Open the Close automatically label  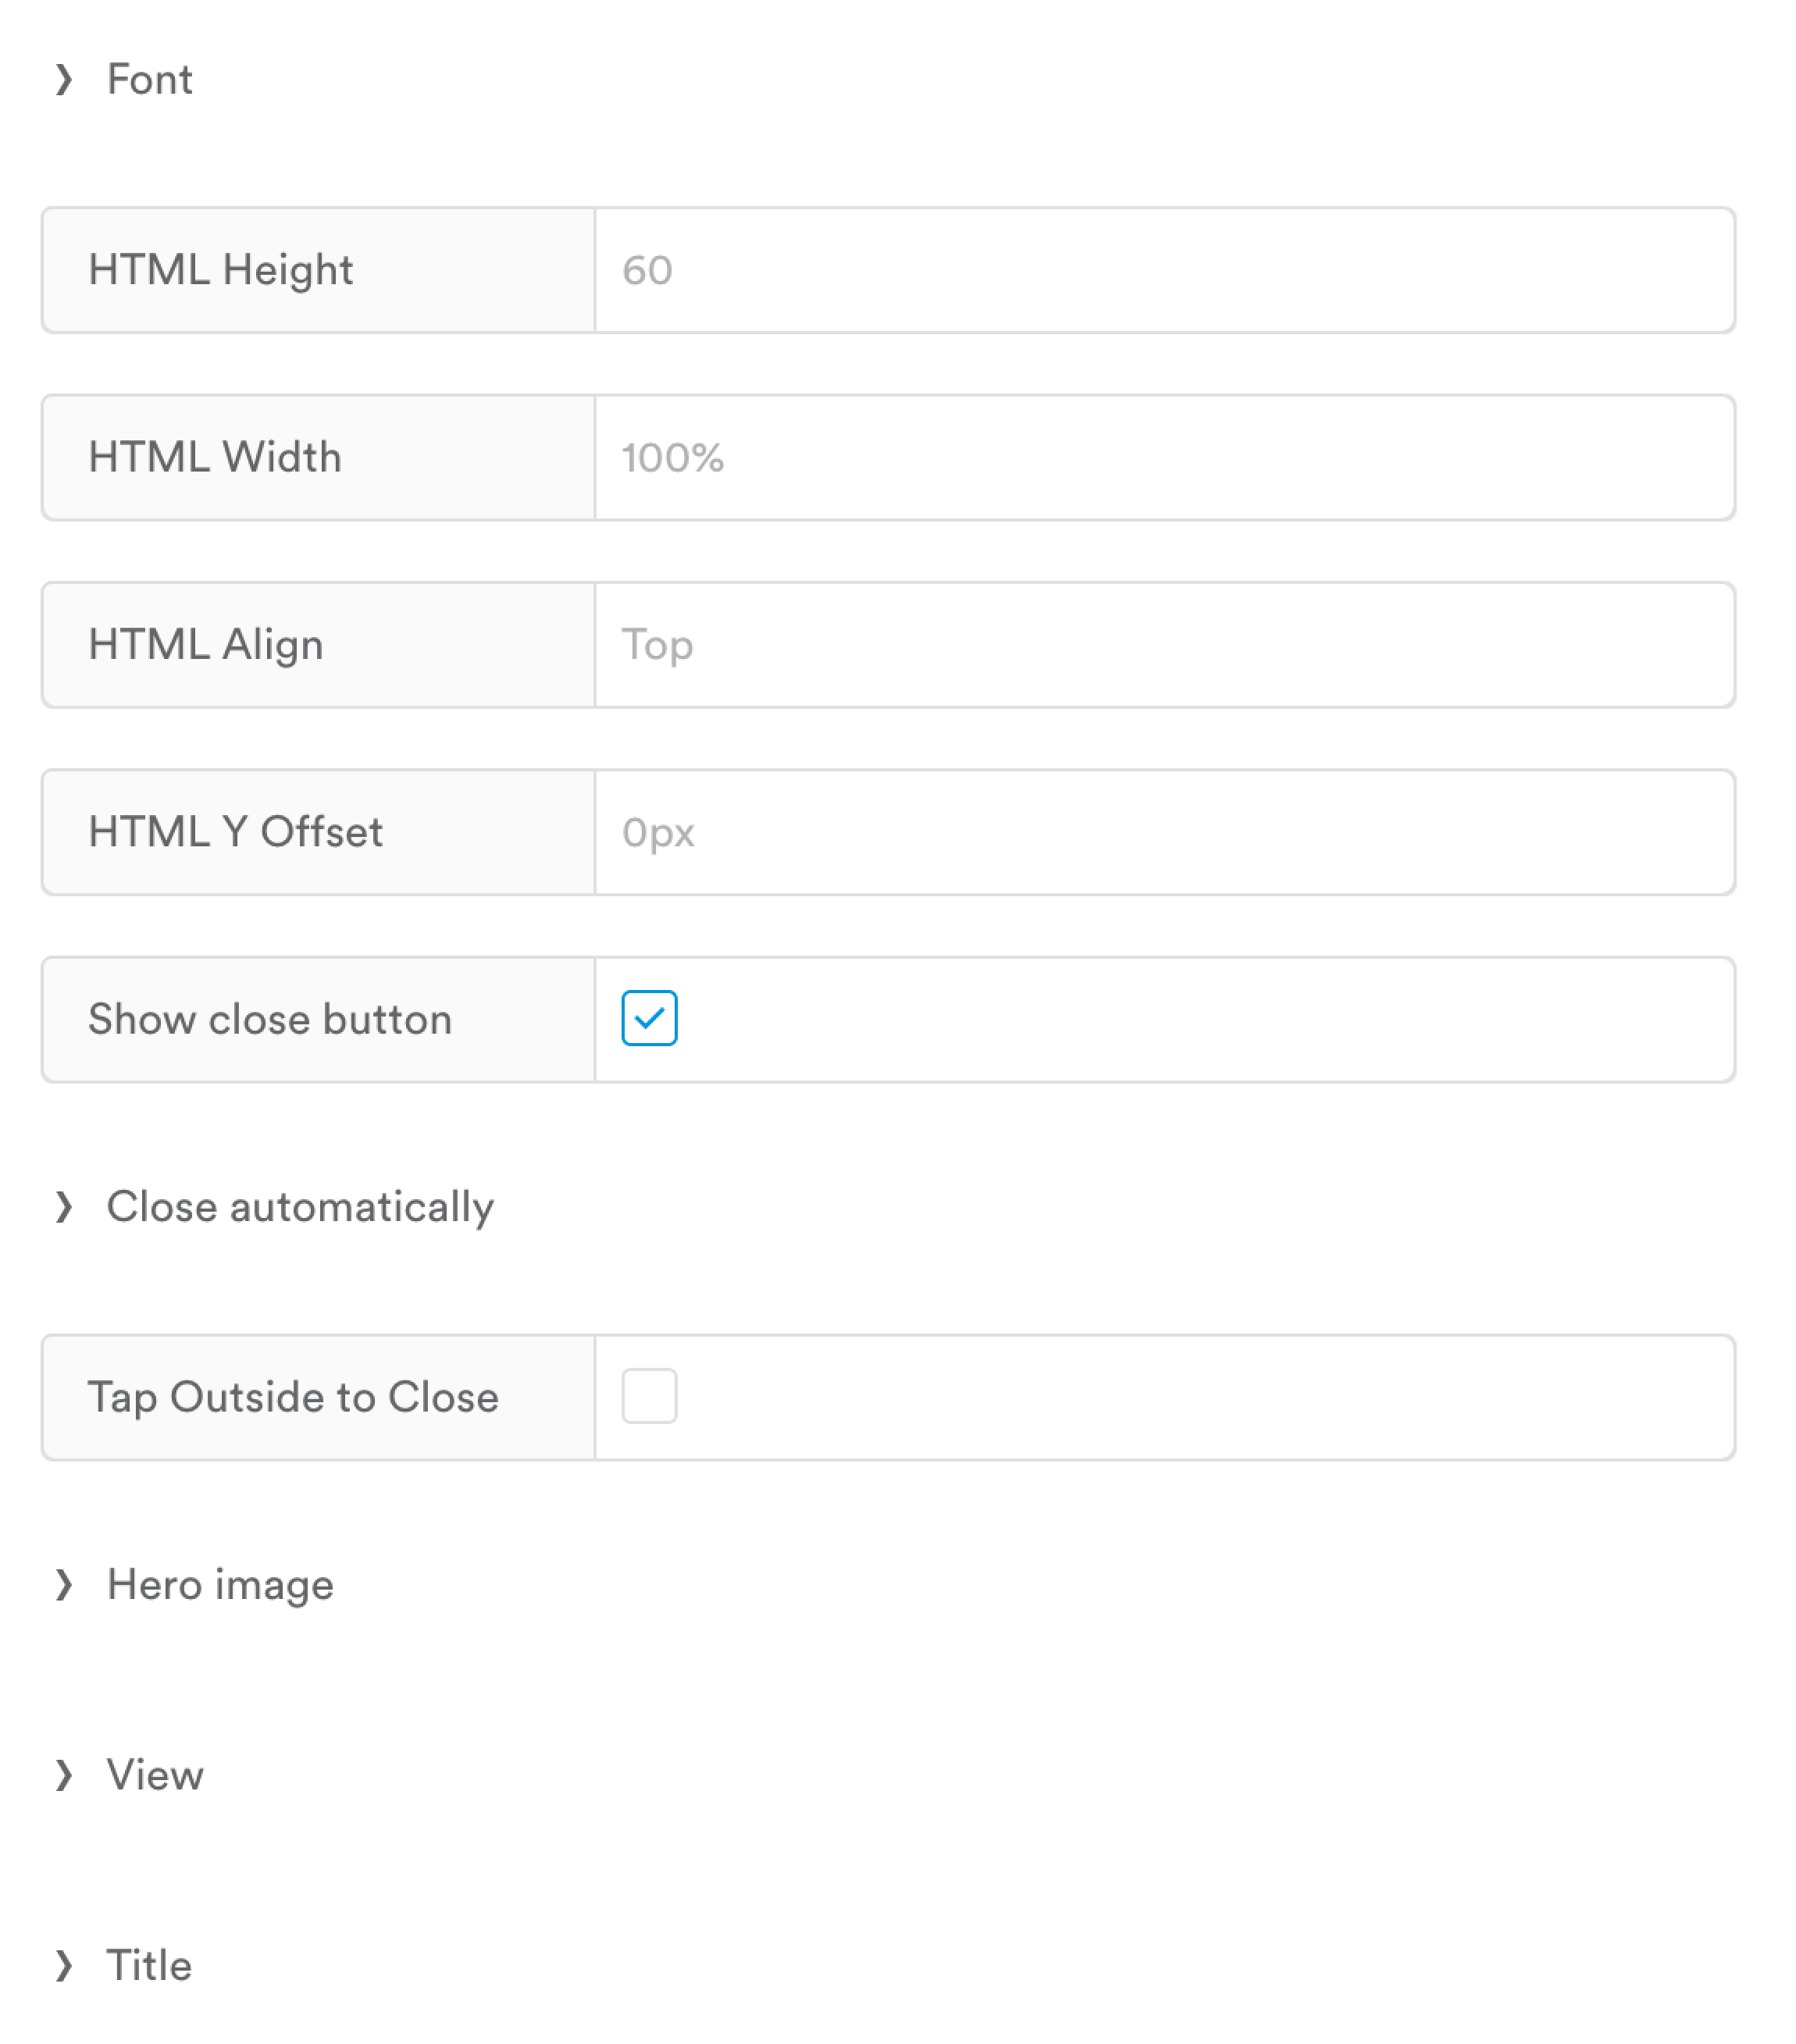click(300, 1207)
